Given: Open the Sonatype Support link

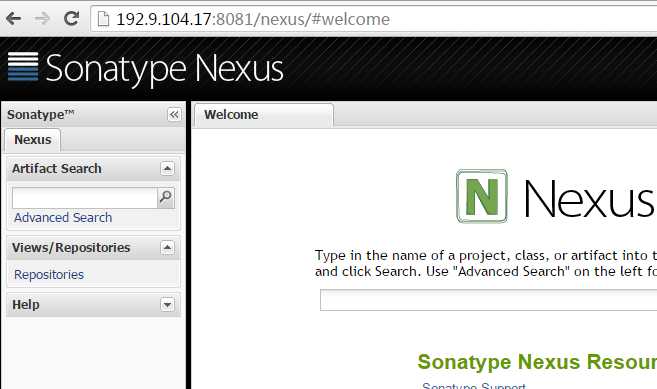Looking at the screenshot, I should tap(473, 386).
